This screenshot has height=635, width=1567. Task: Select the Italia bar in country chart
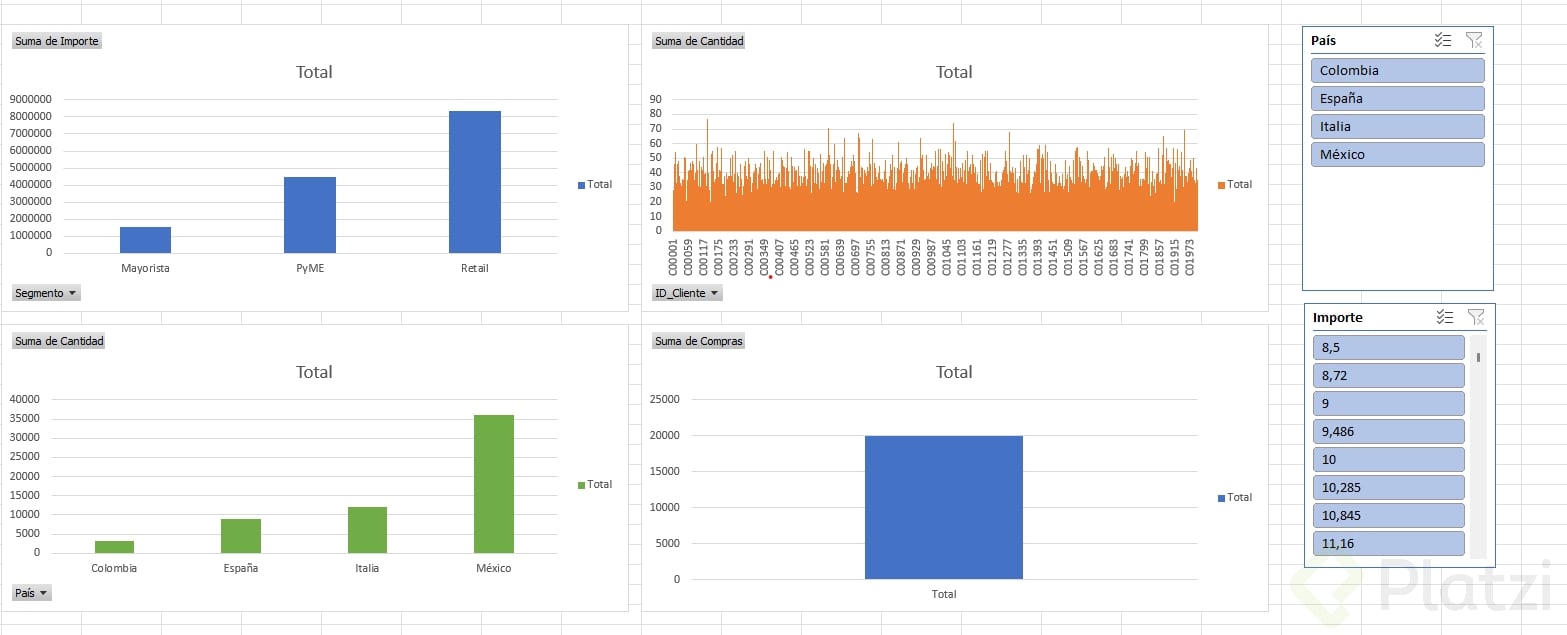pyautogui.click(x=367, y=530)
